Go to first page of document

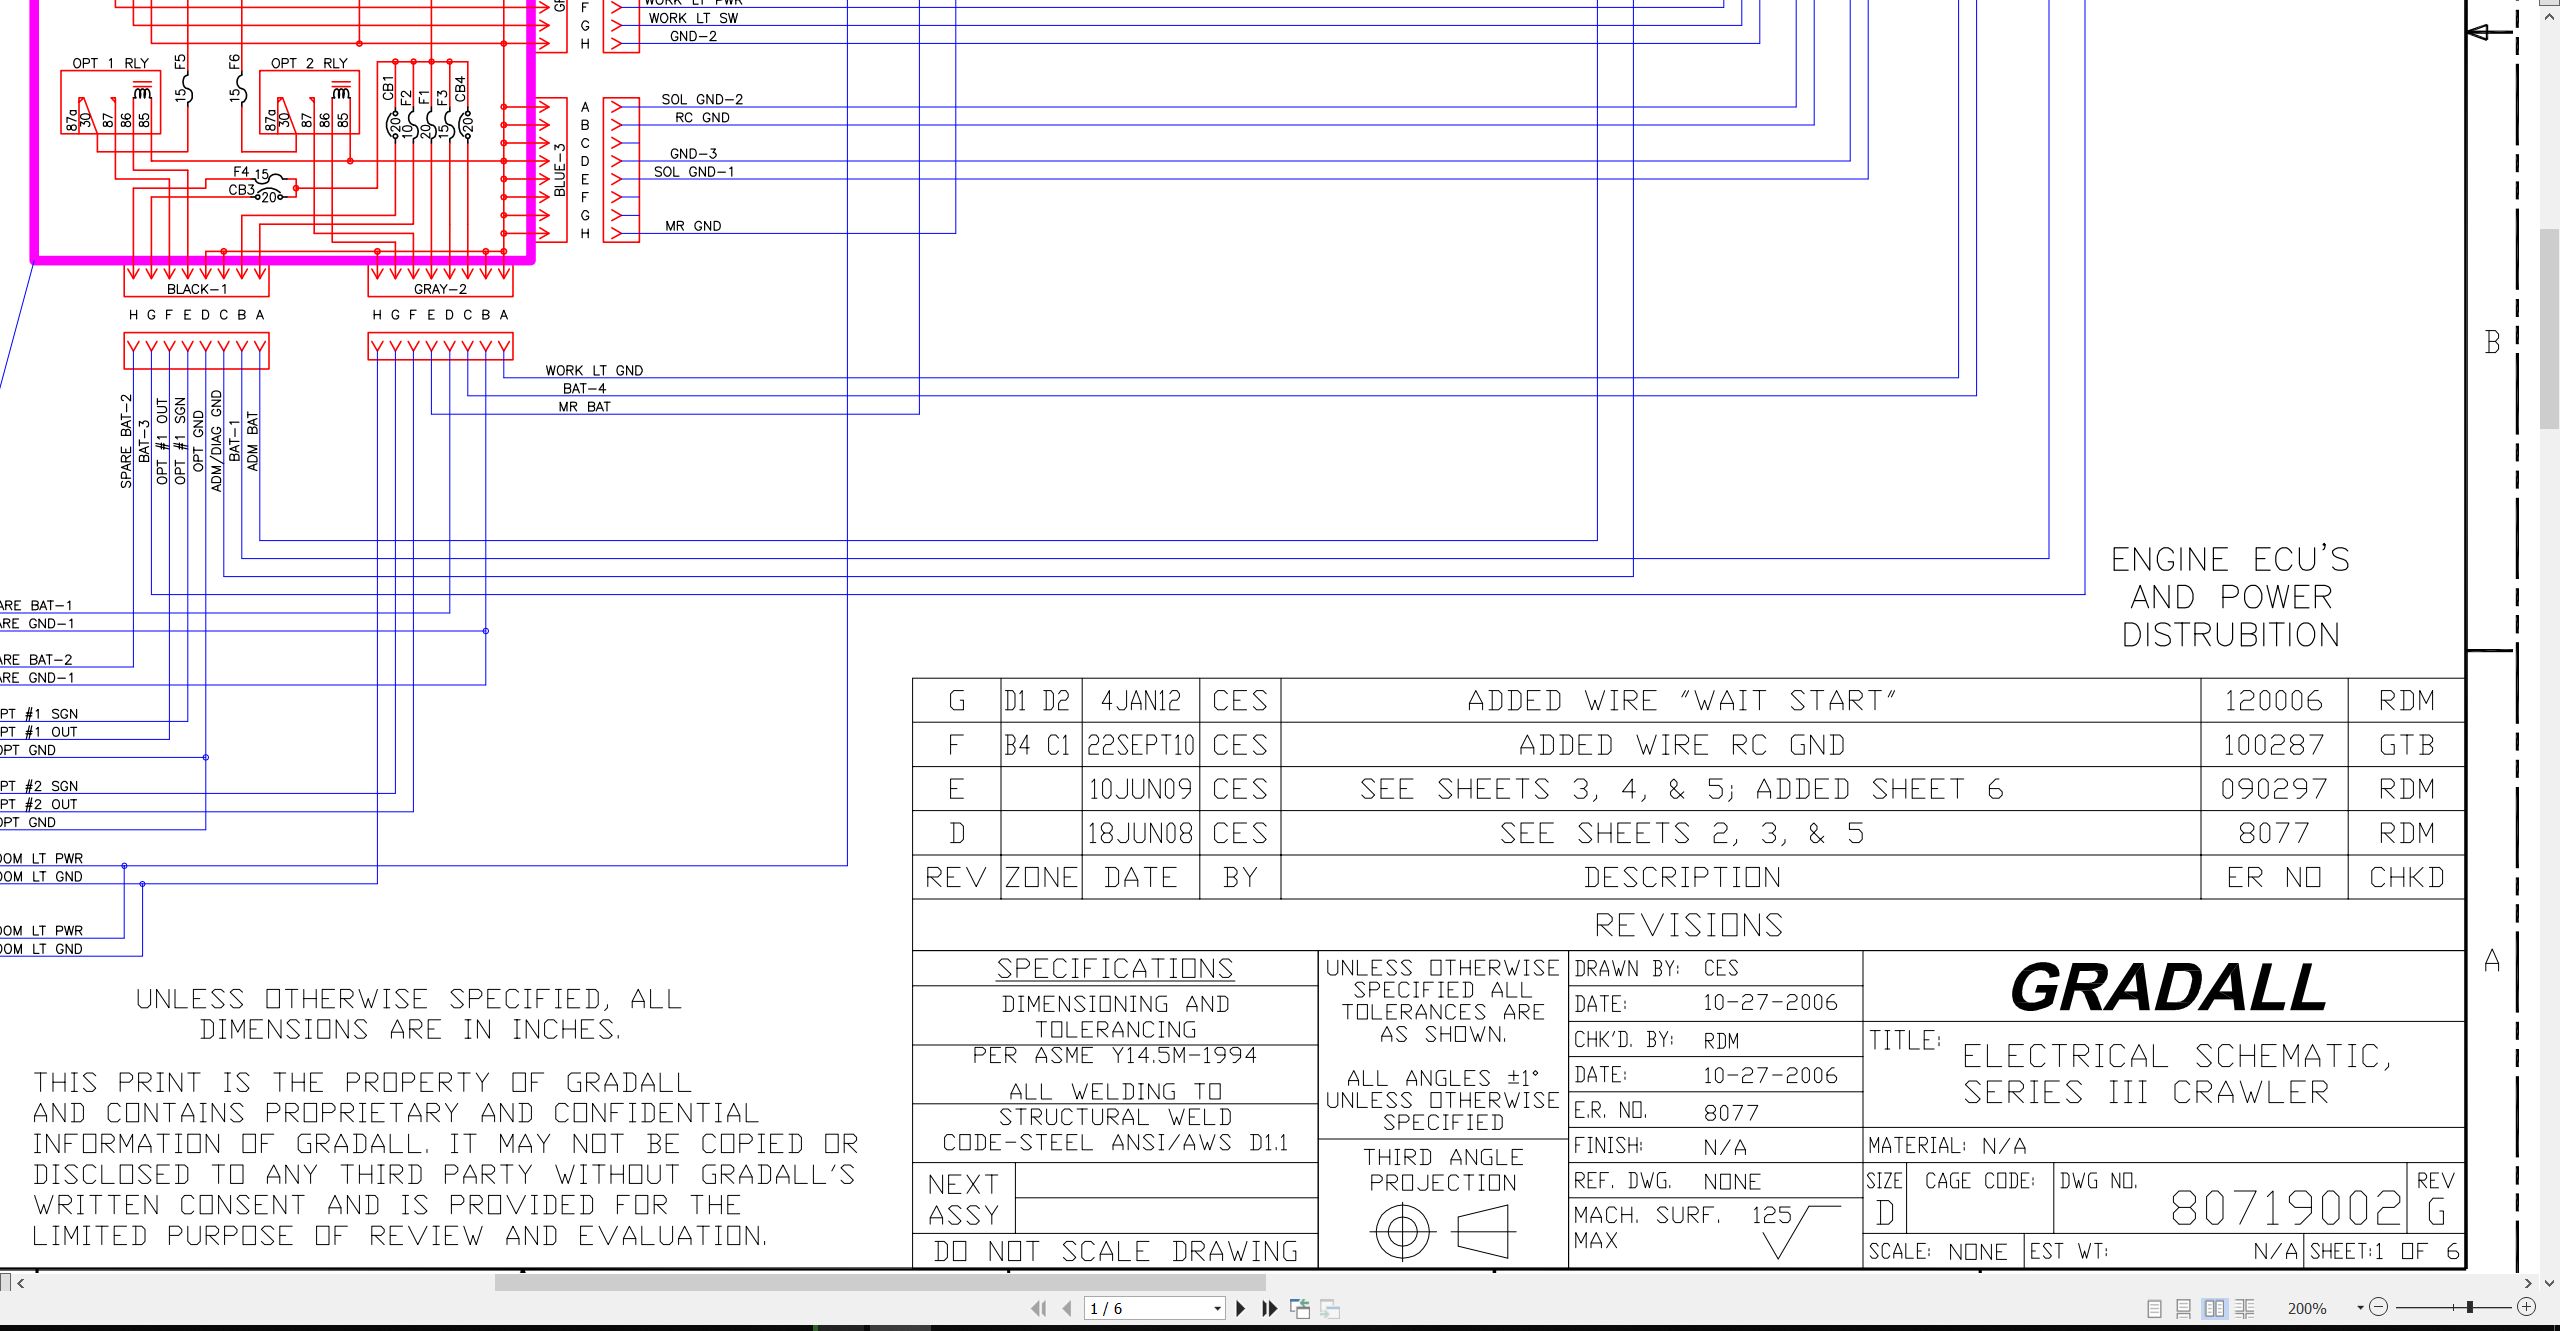tap(1039, 1308)
